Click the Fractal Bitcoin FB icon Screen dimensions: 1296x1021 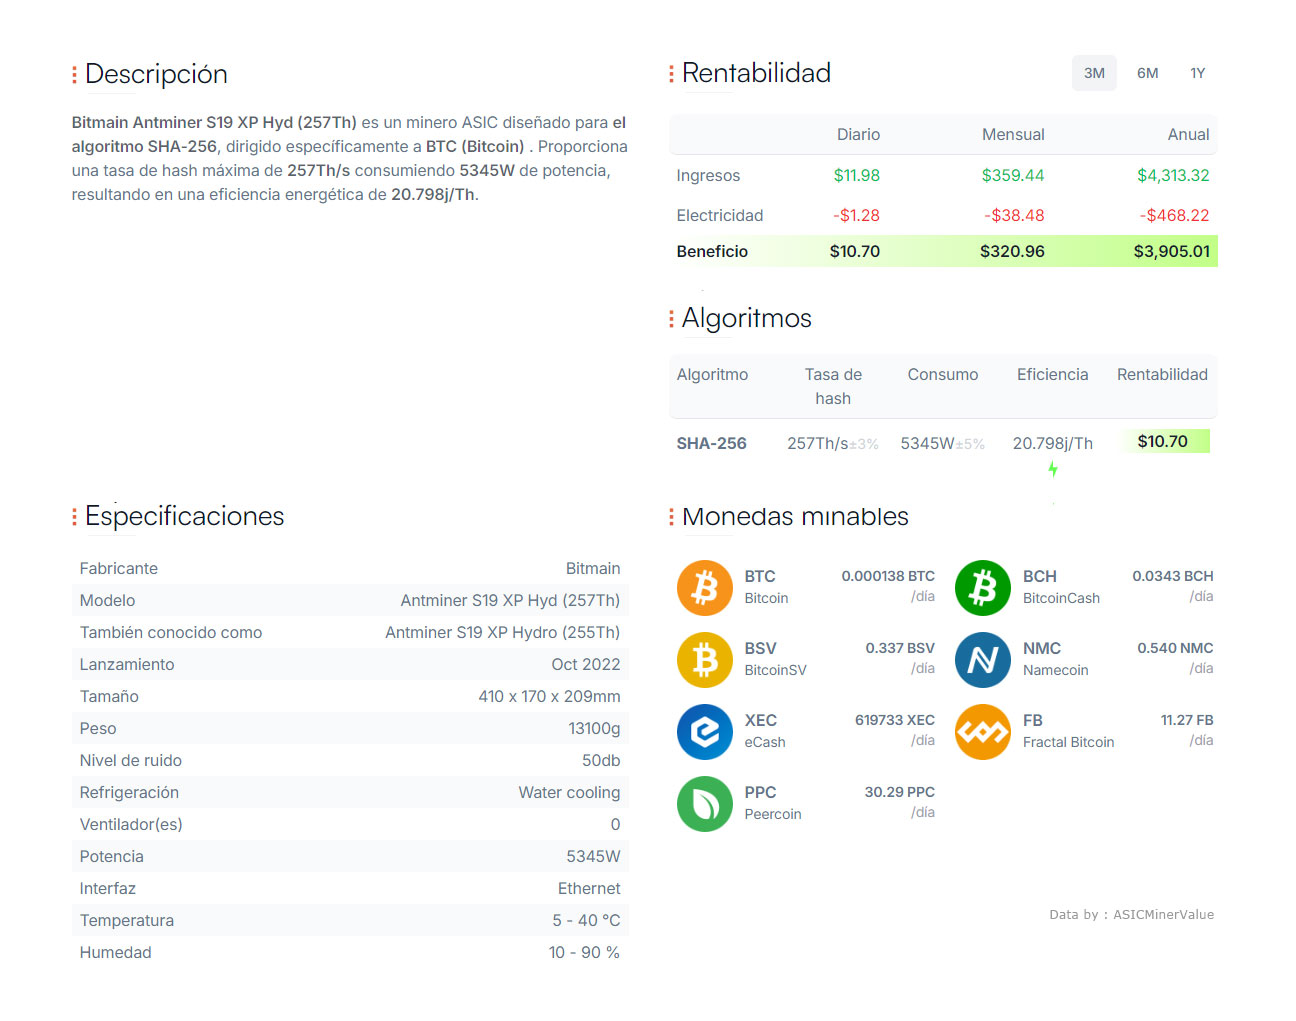983,732
